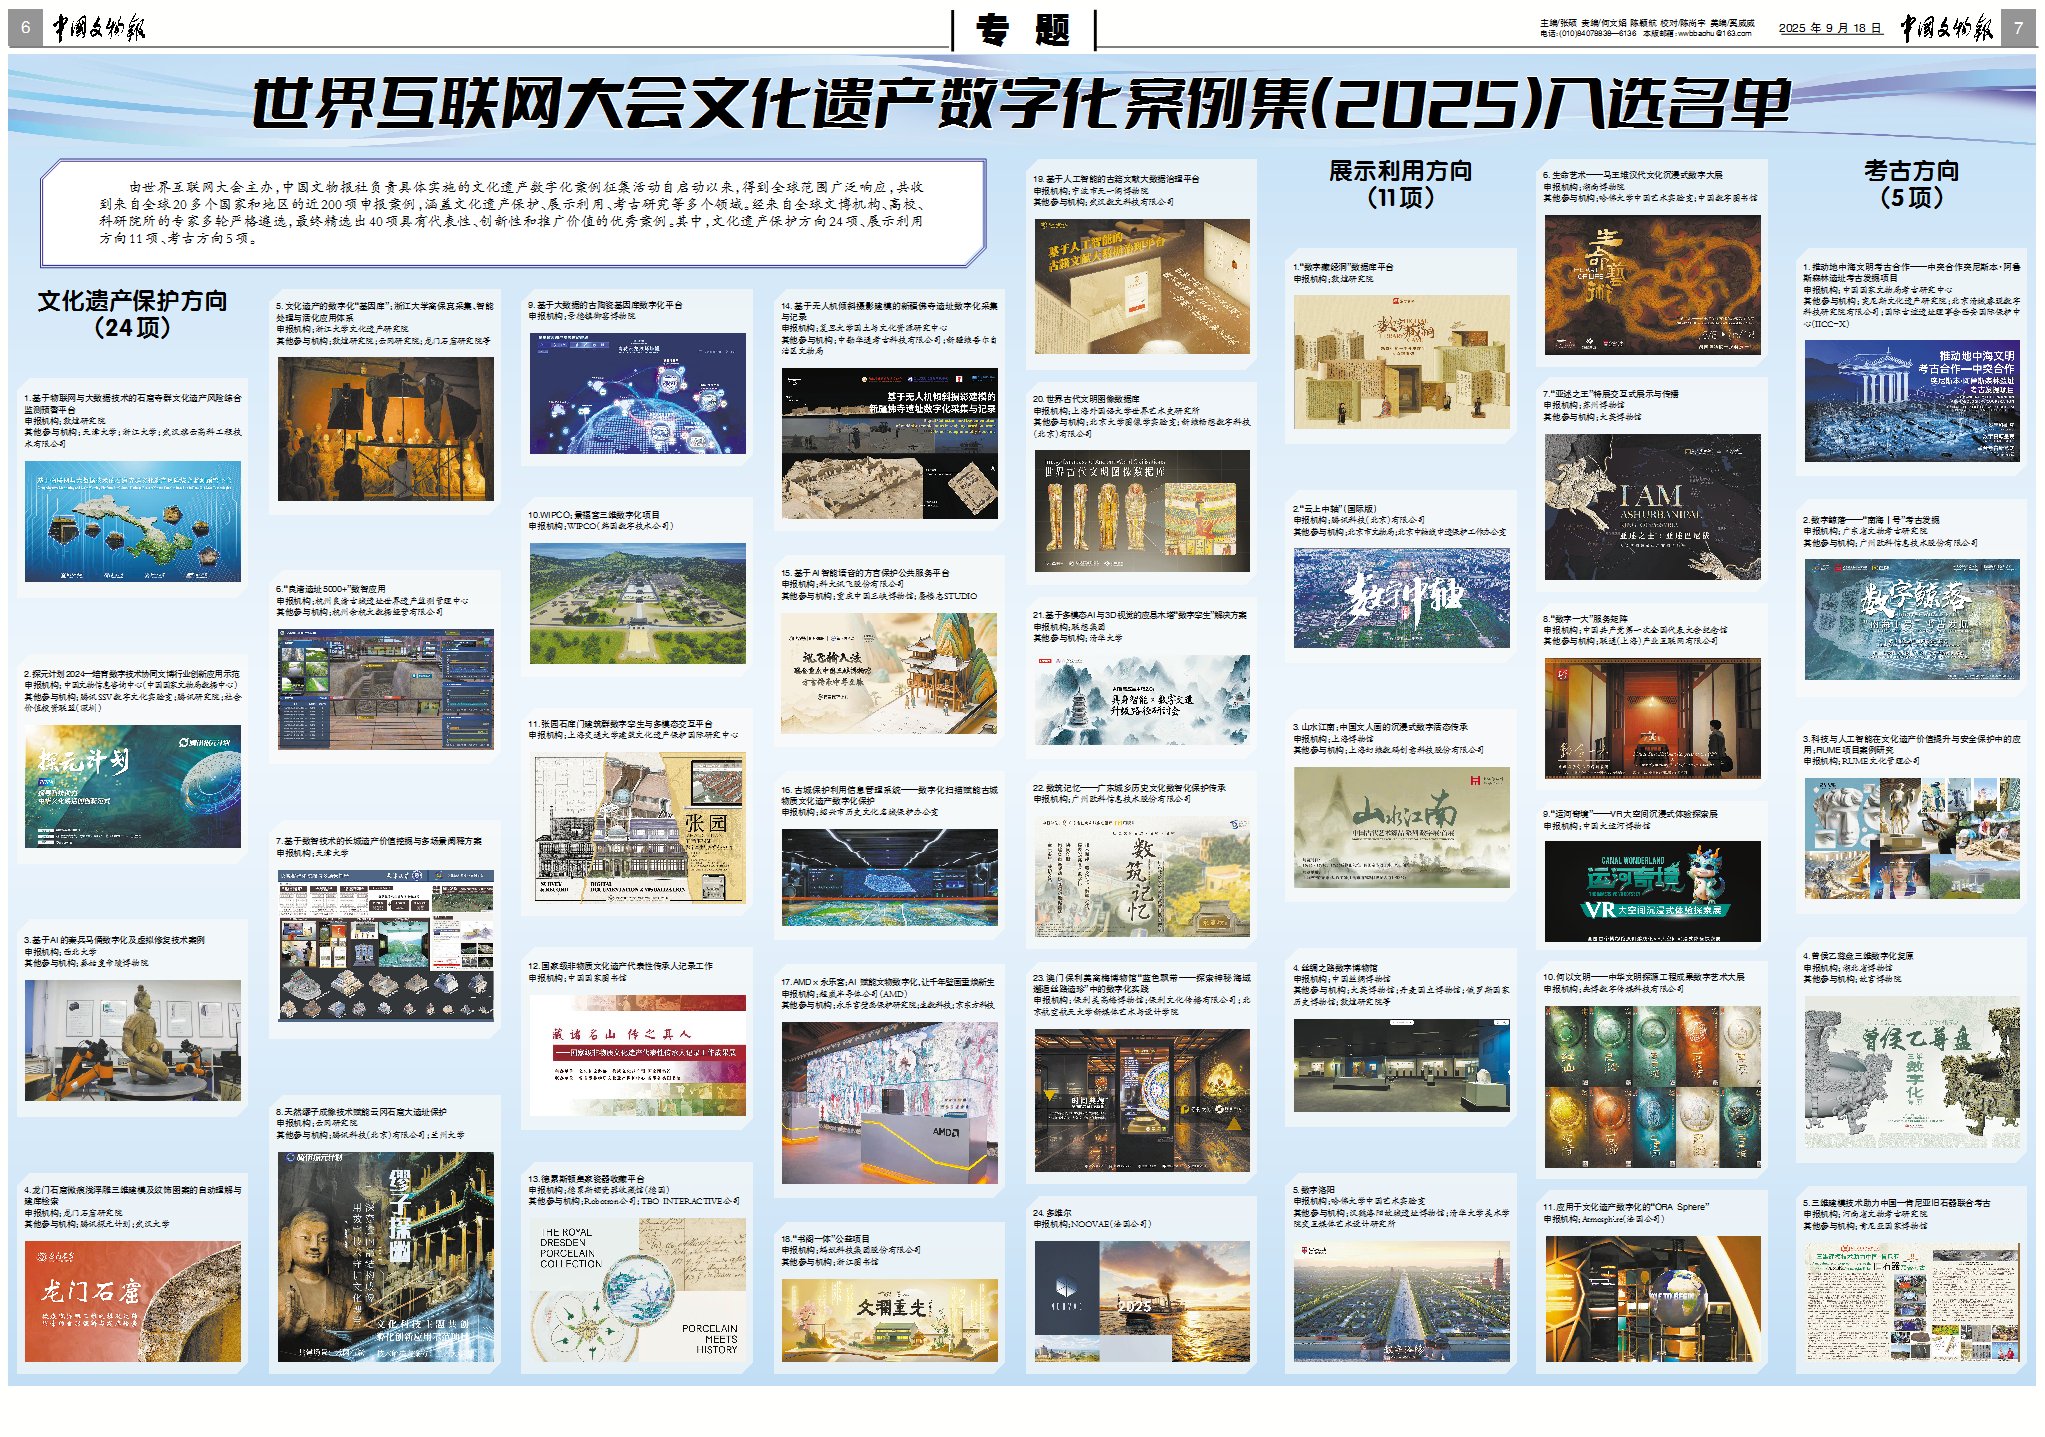Click the main headline 世界互联网大会 title
Viewport: 2045px width, 1437px height.
pos(1020,103)
